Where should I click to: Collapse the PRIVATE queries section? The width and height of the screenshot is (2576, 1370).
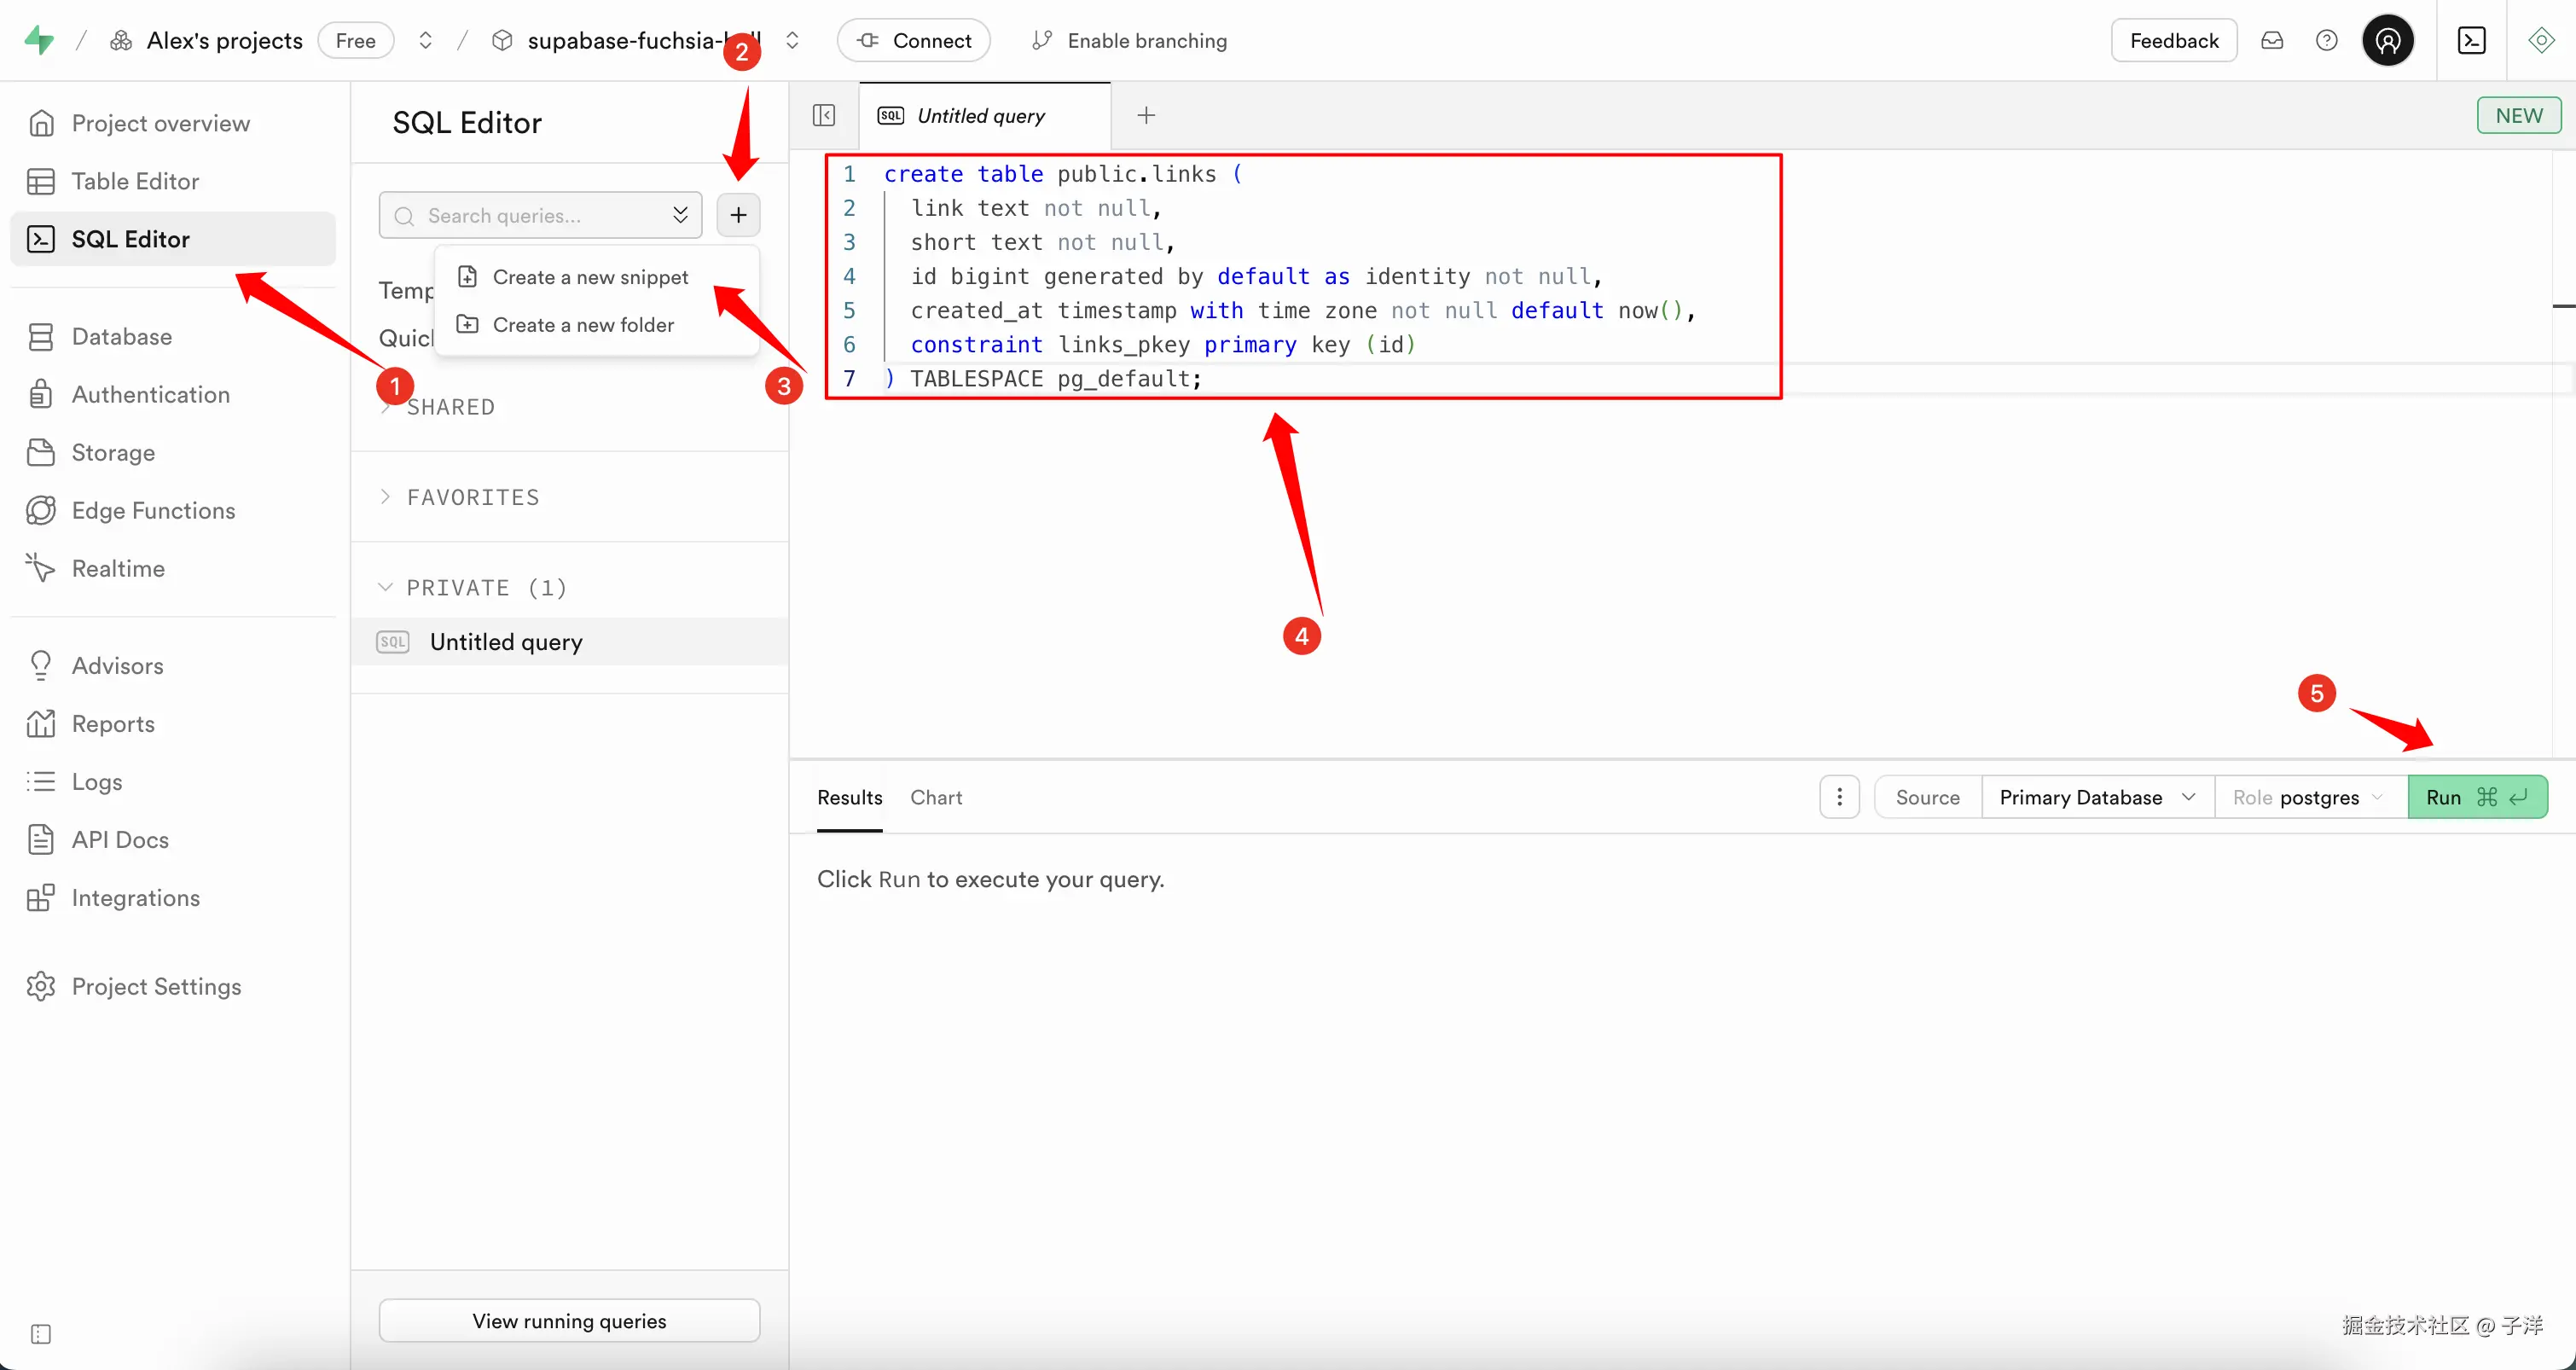(486, 587)
